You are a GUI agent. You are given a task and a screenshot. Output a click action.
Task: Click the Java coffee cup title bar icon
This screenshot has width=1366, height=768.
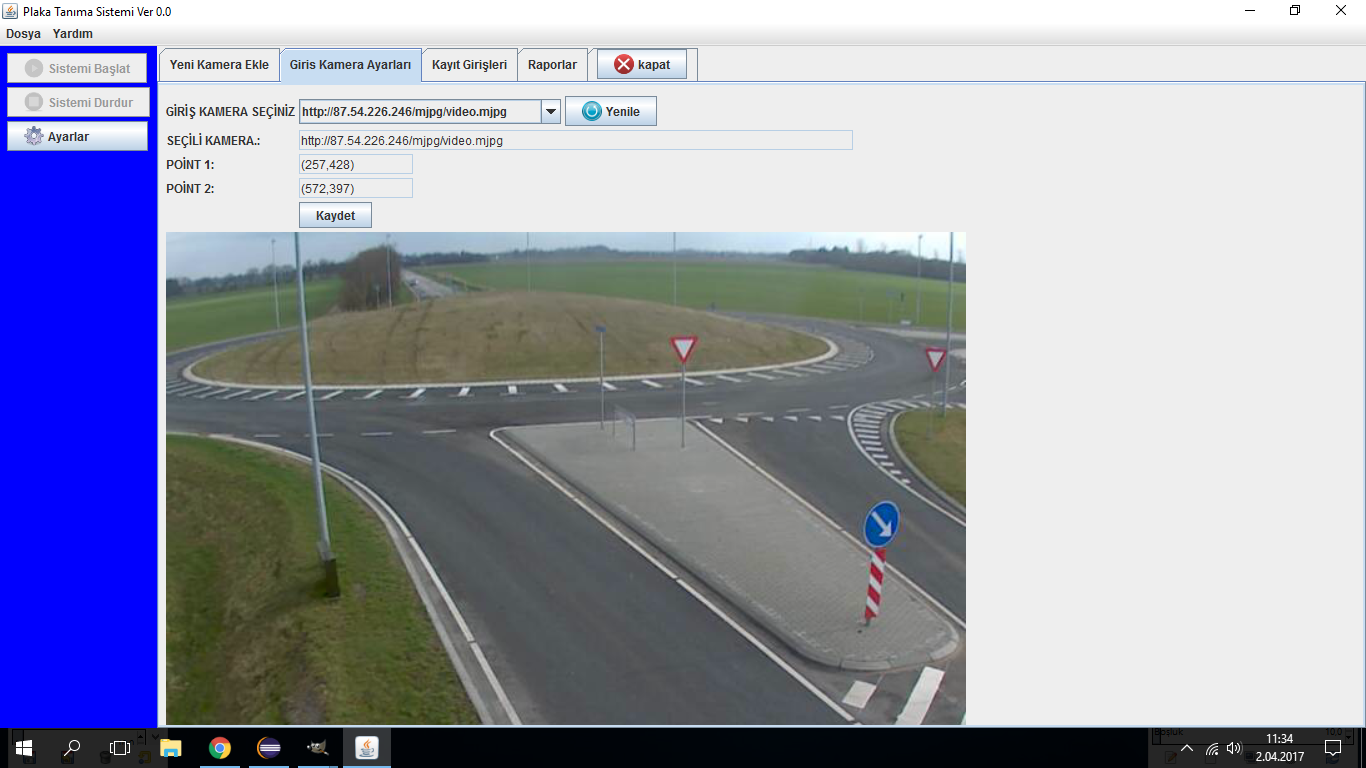10,11
